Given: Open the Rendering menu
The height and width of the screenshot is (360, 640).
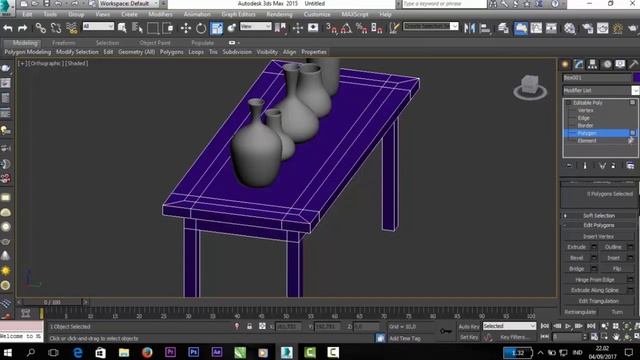Looking at the screenshot, I should [279, 14].
